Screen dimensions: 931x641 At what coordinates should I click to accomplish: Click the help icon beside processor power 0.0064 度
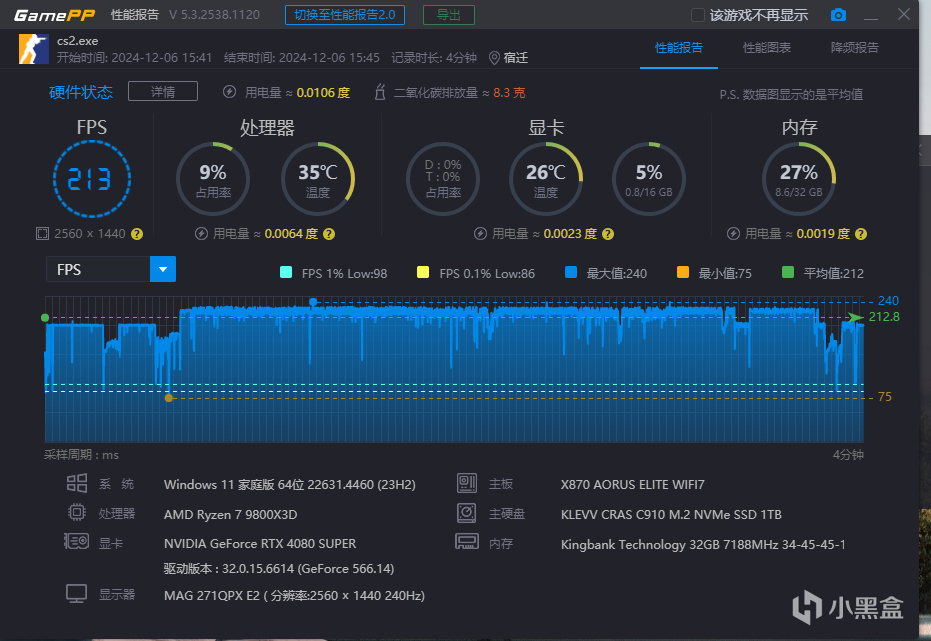[x=329, y=234]
